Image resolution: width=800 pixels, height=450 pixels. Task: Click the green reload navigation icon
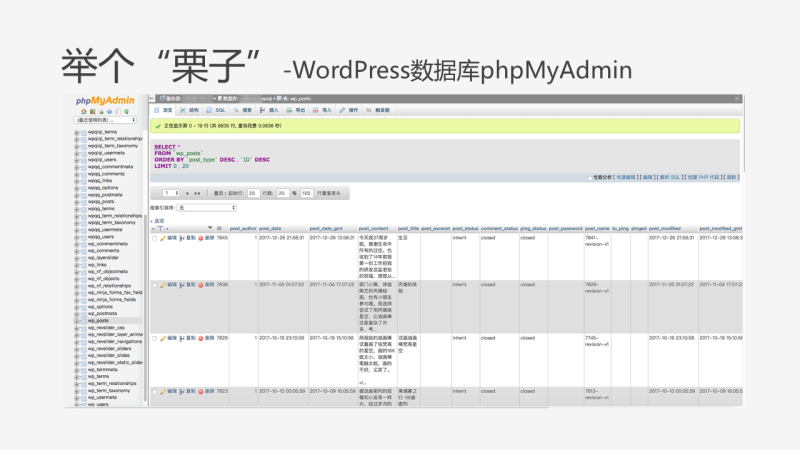[126, 111]
